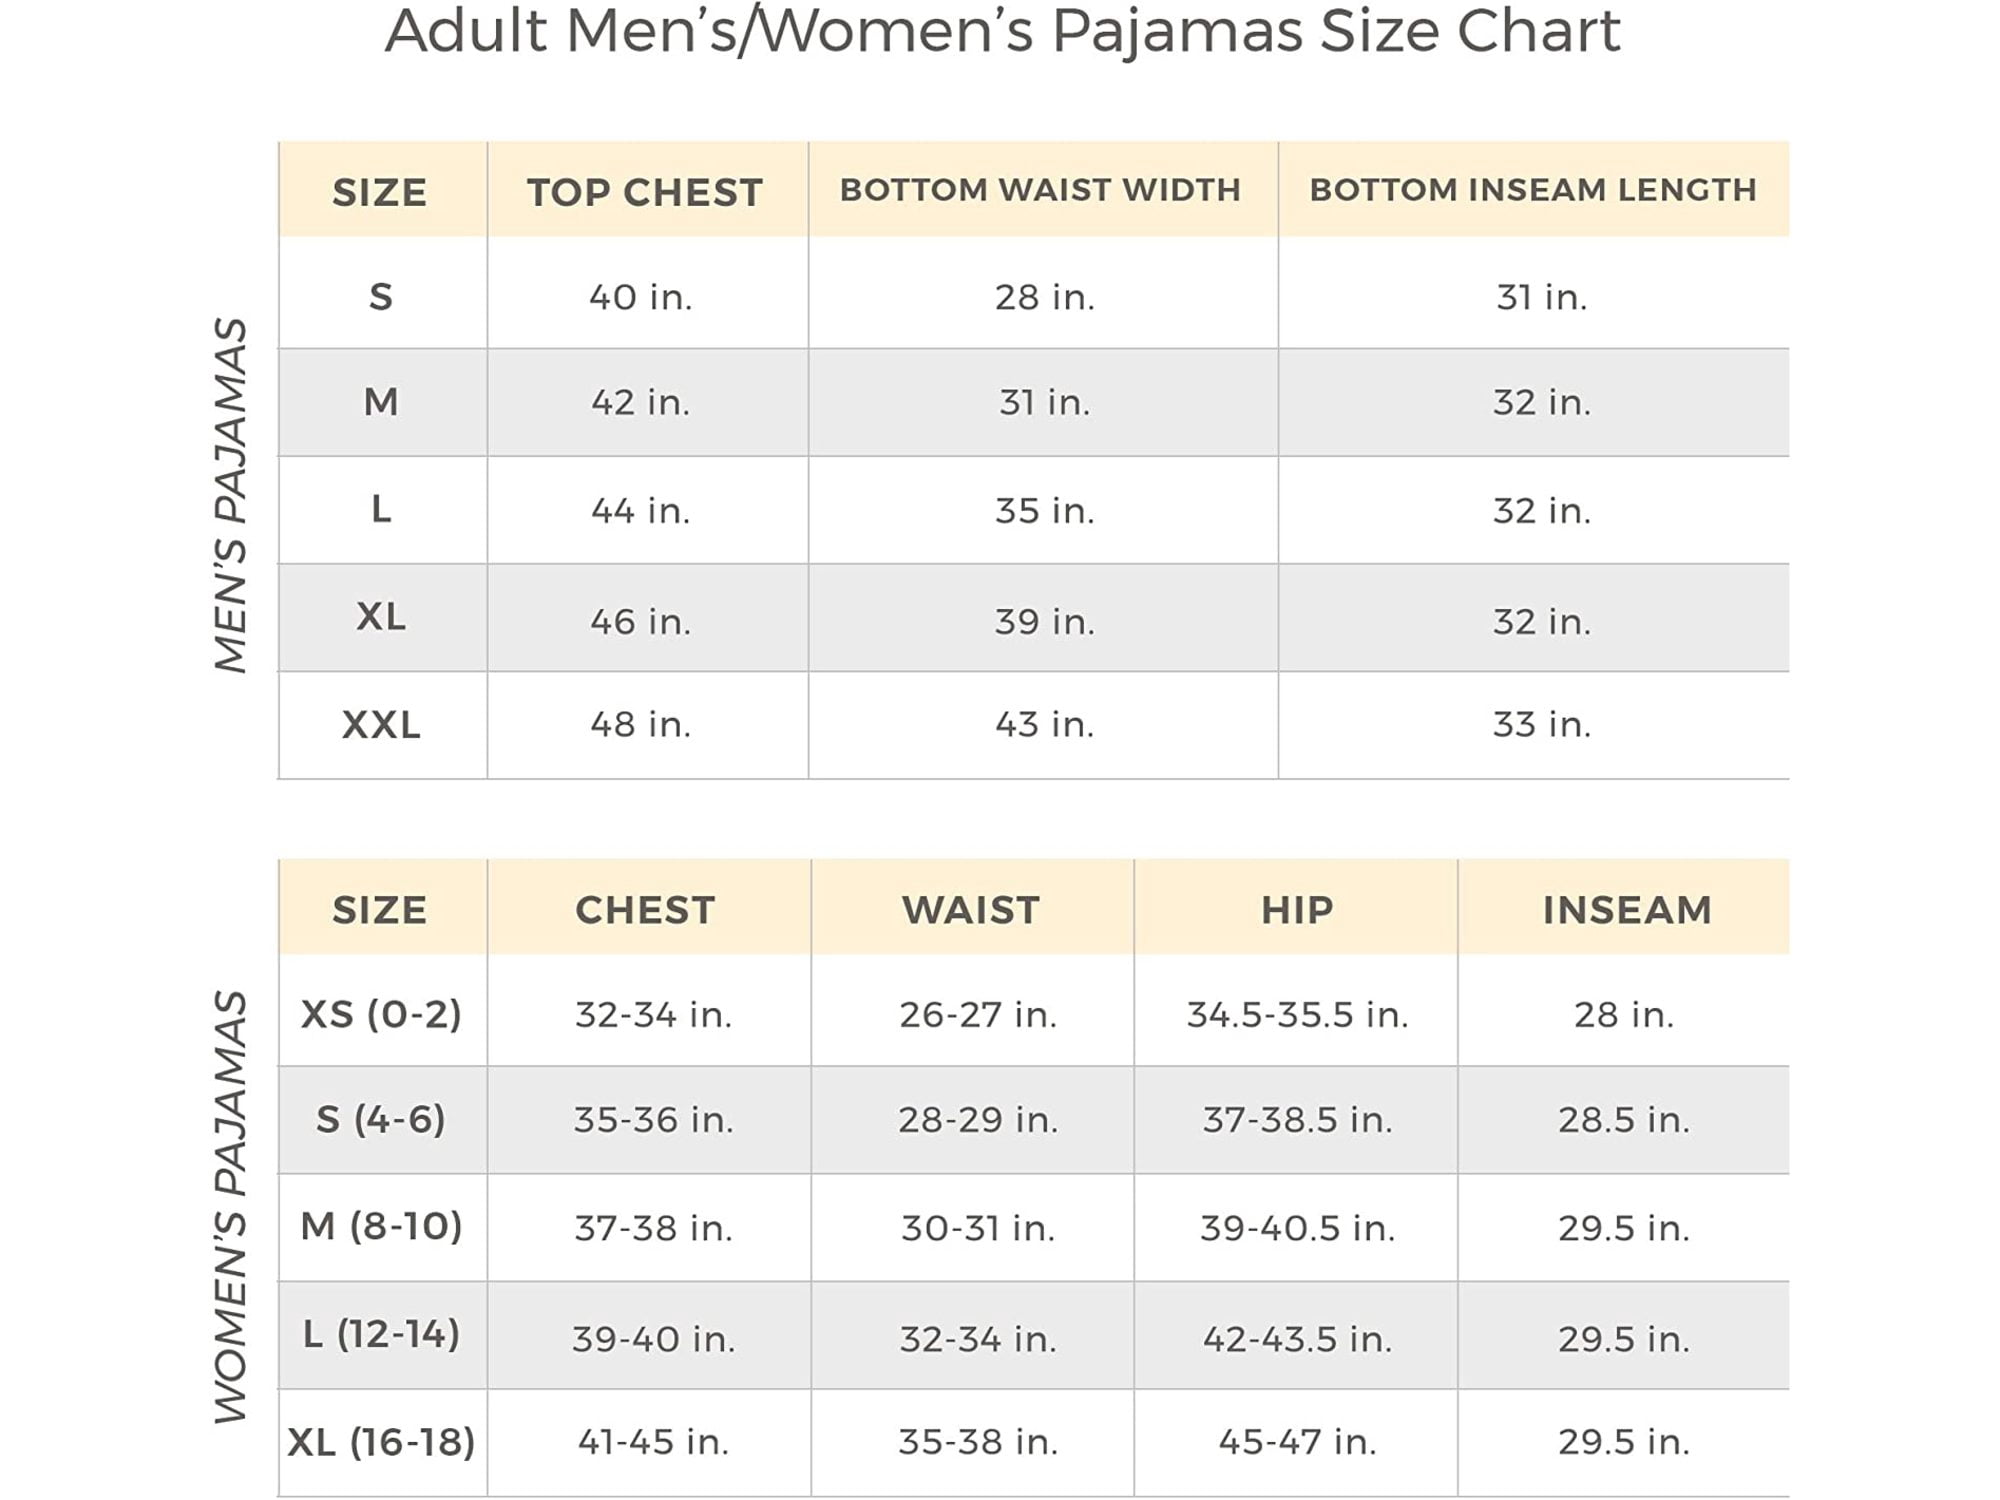Select the 'M (8-10)' size label
The image size is (2000, 1500).
point(381,1226)
